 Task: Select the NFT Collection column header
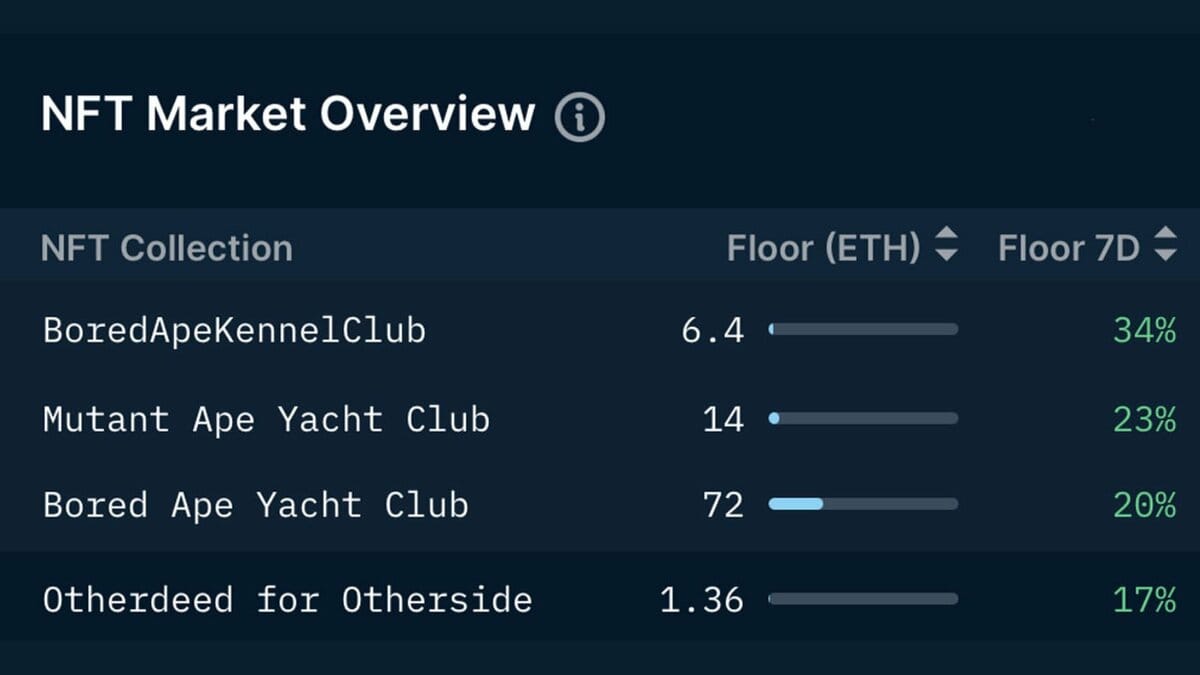(167, 248)
